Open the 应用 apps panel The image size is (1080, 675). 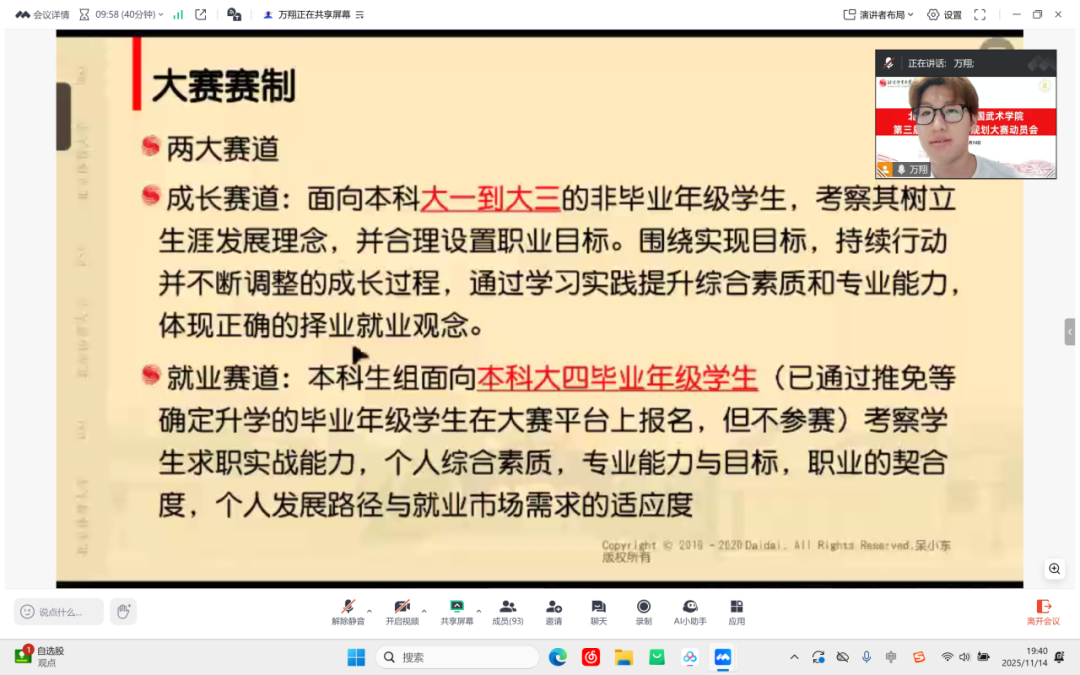pyautogui.click(x=737, y=610)
